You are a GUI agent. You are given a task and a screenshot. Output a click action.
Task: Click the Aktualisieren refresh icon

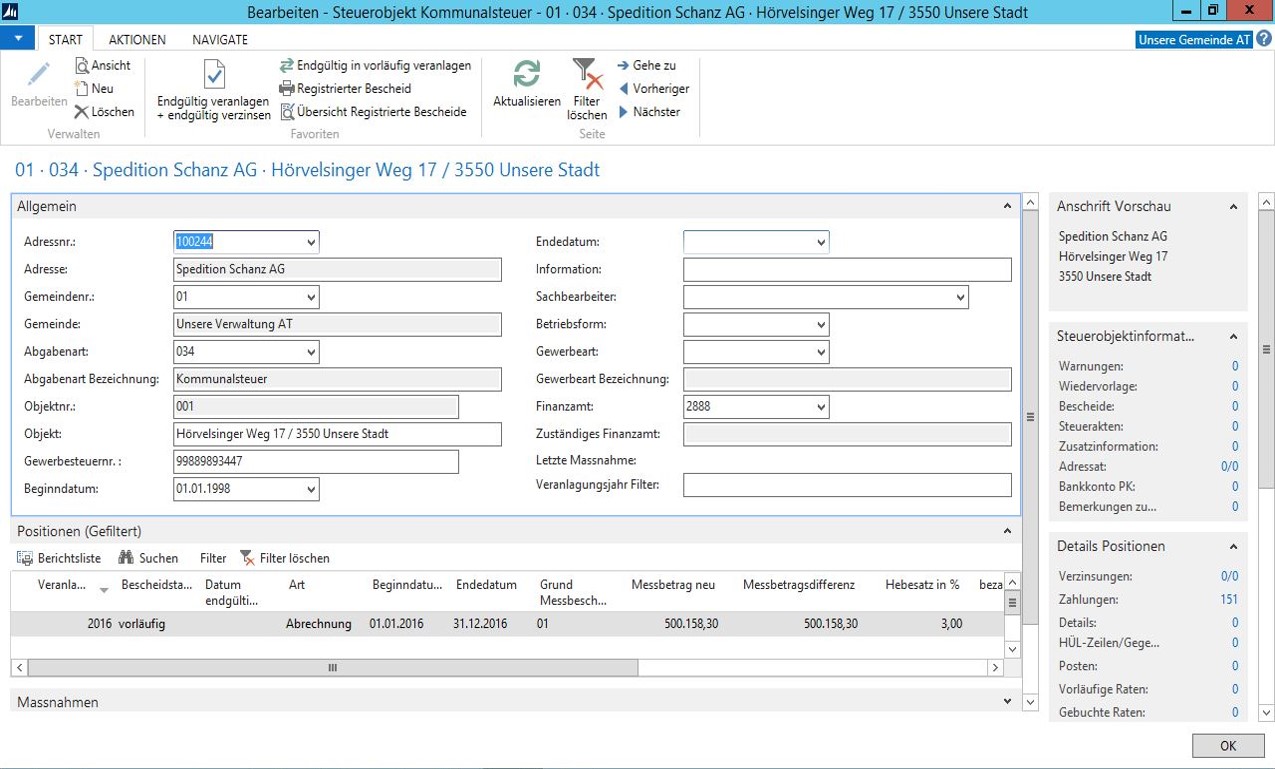[x=526, y=75]
